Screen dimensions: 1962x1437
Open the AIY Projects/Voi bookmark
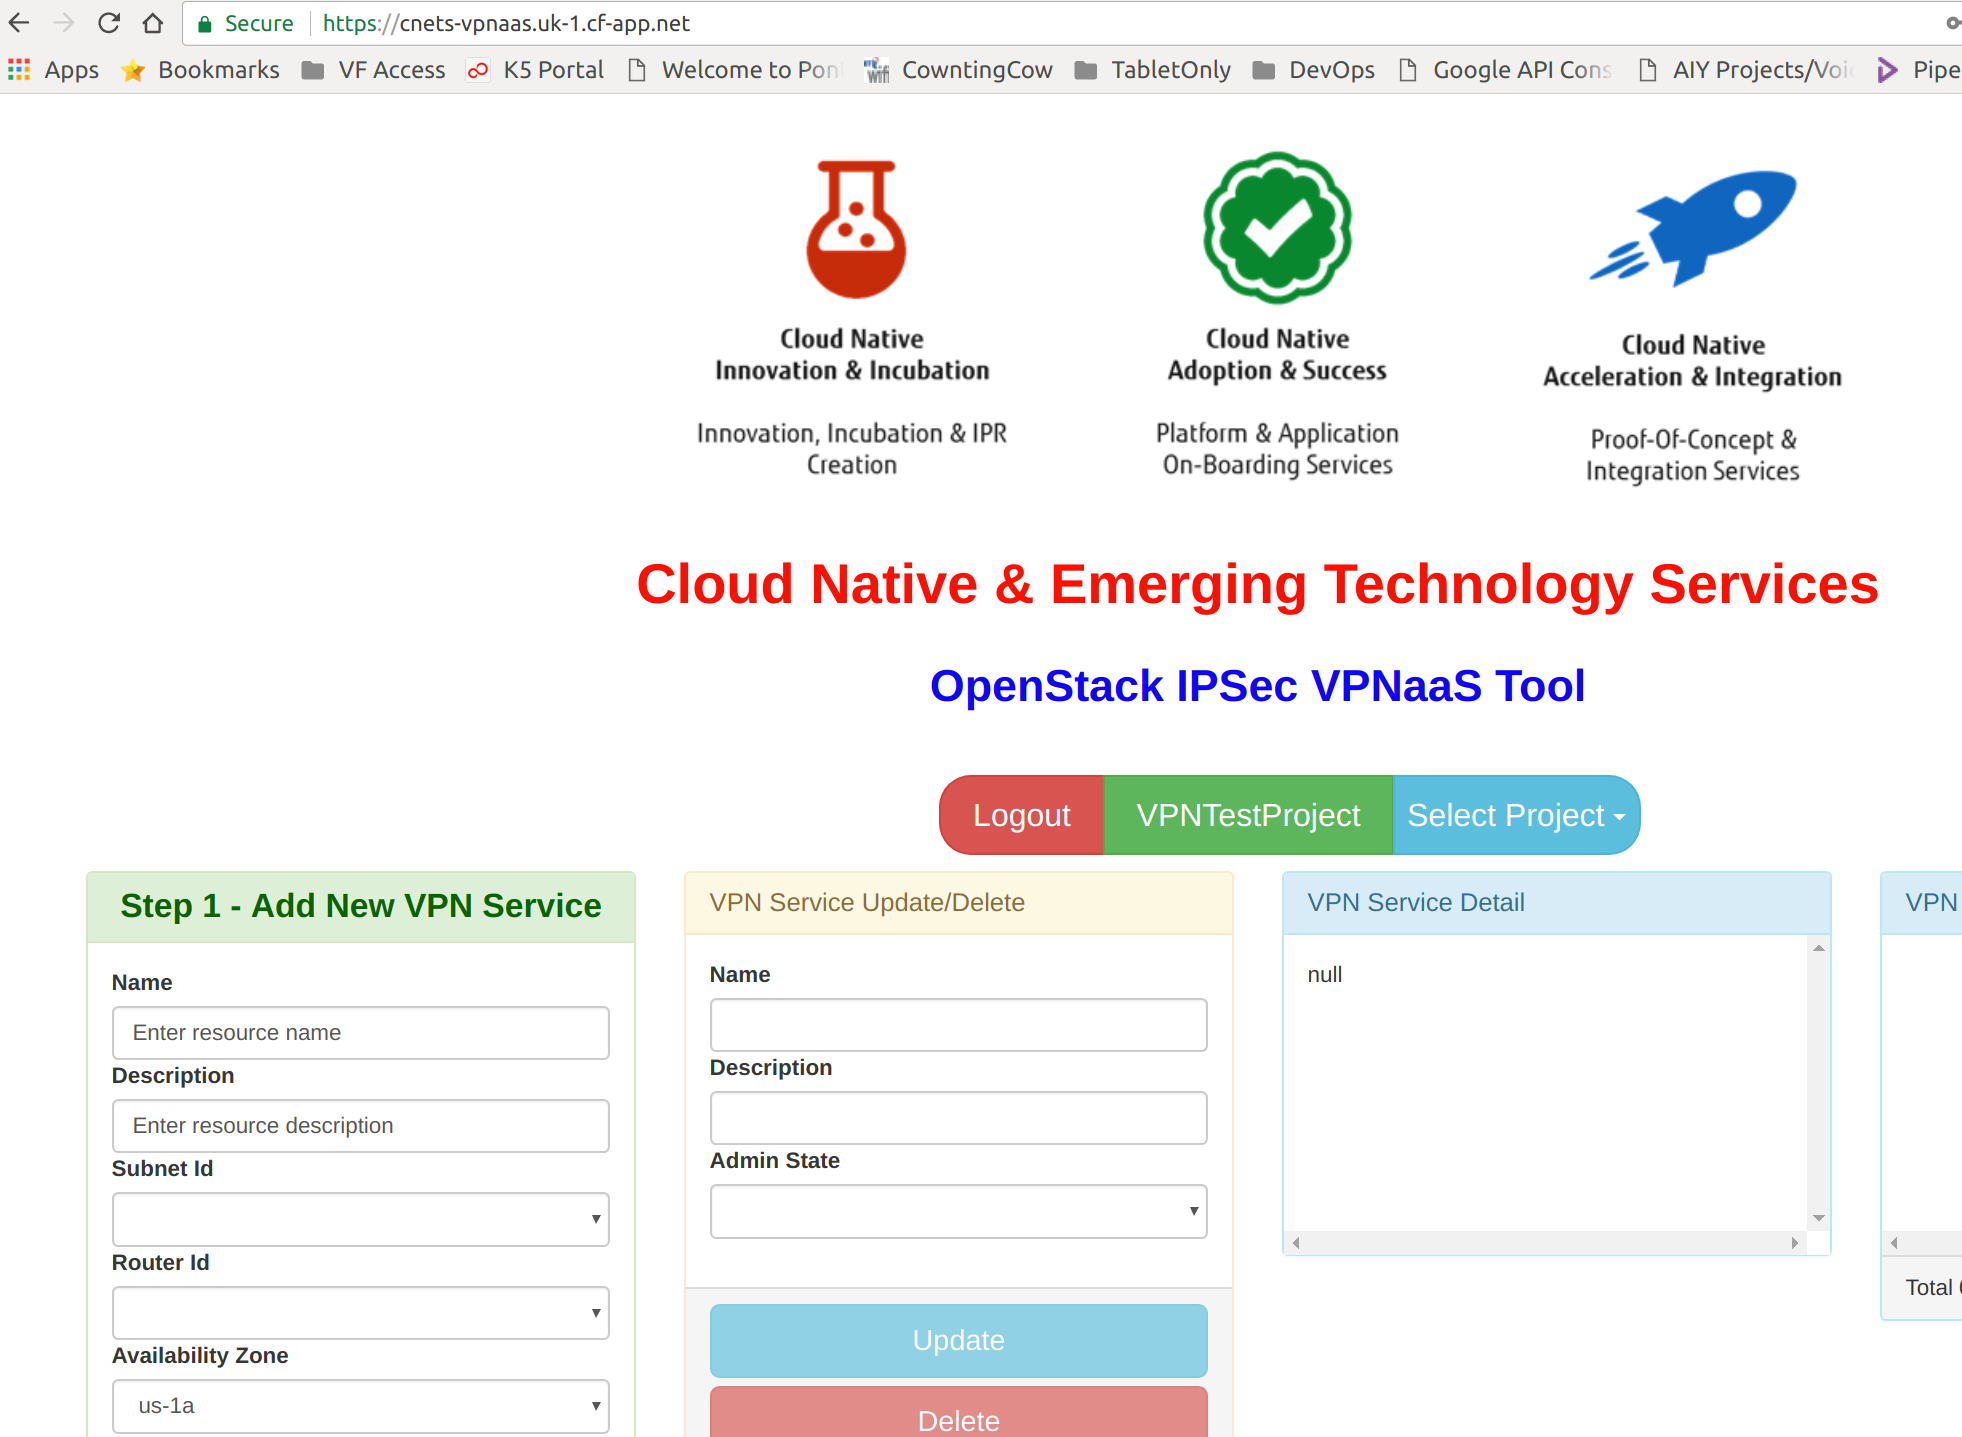(1746, 70)
